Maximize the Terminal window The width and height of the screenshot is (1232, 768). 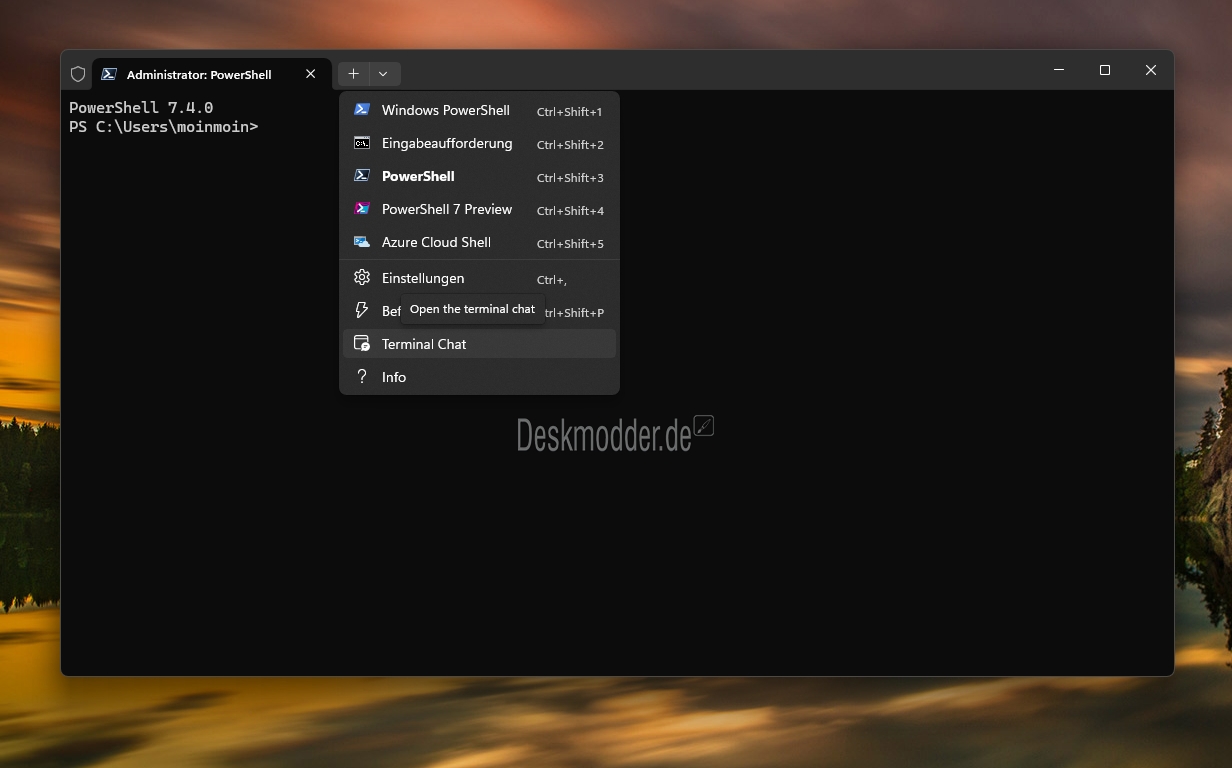pos(1105,70)
